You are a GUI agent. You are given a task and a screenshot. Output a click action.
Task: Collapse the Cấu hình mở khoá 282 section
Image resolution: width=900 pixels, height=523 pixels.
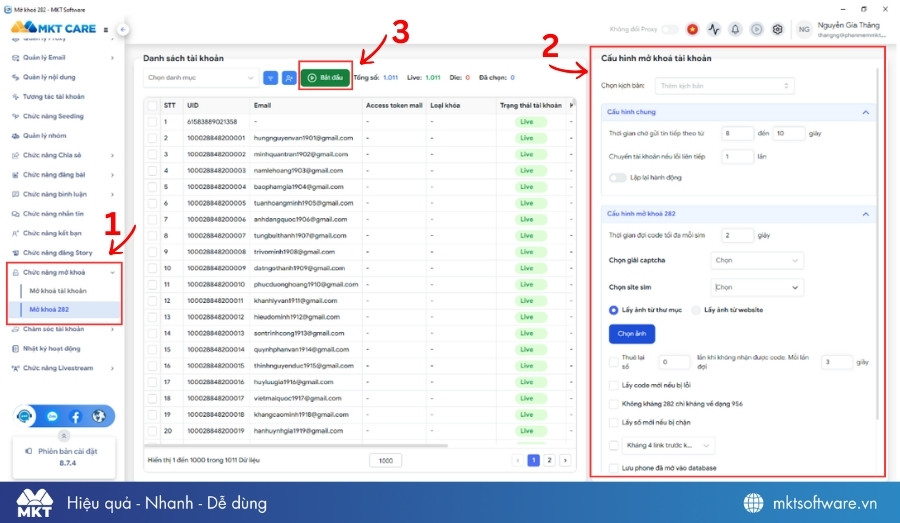(866, 214)
